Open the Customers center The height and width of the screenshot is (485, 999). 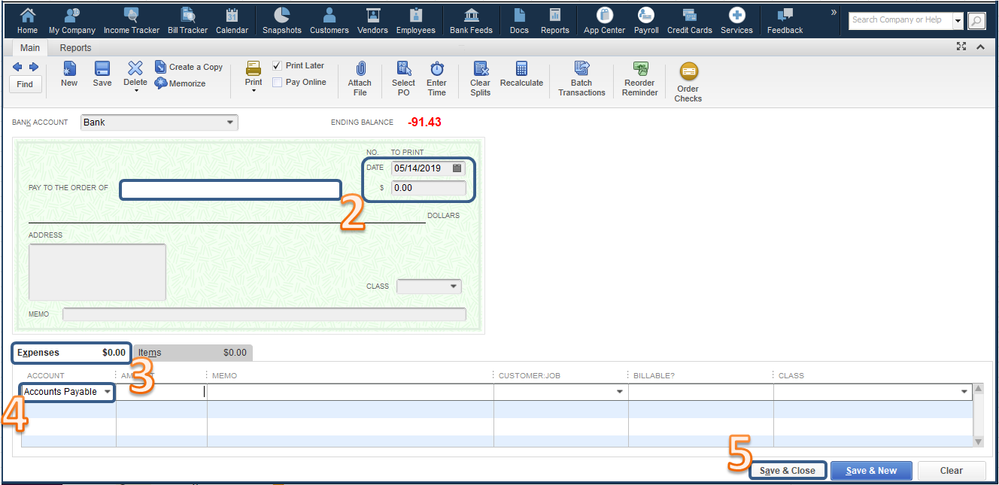coord(329,20)
